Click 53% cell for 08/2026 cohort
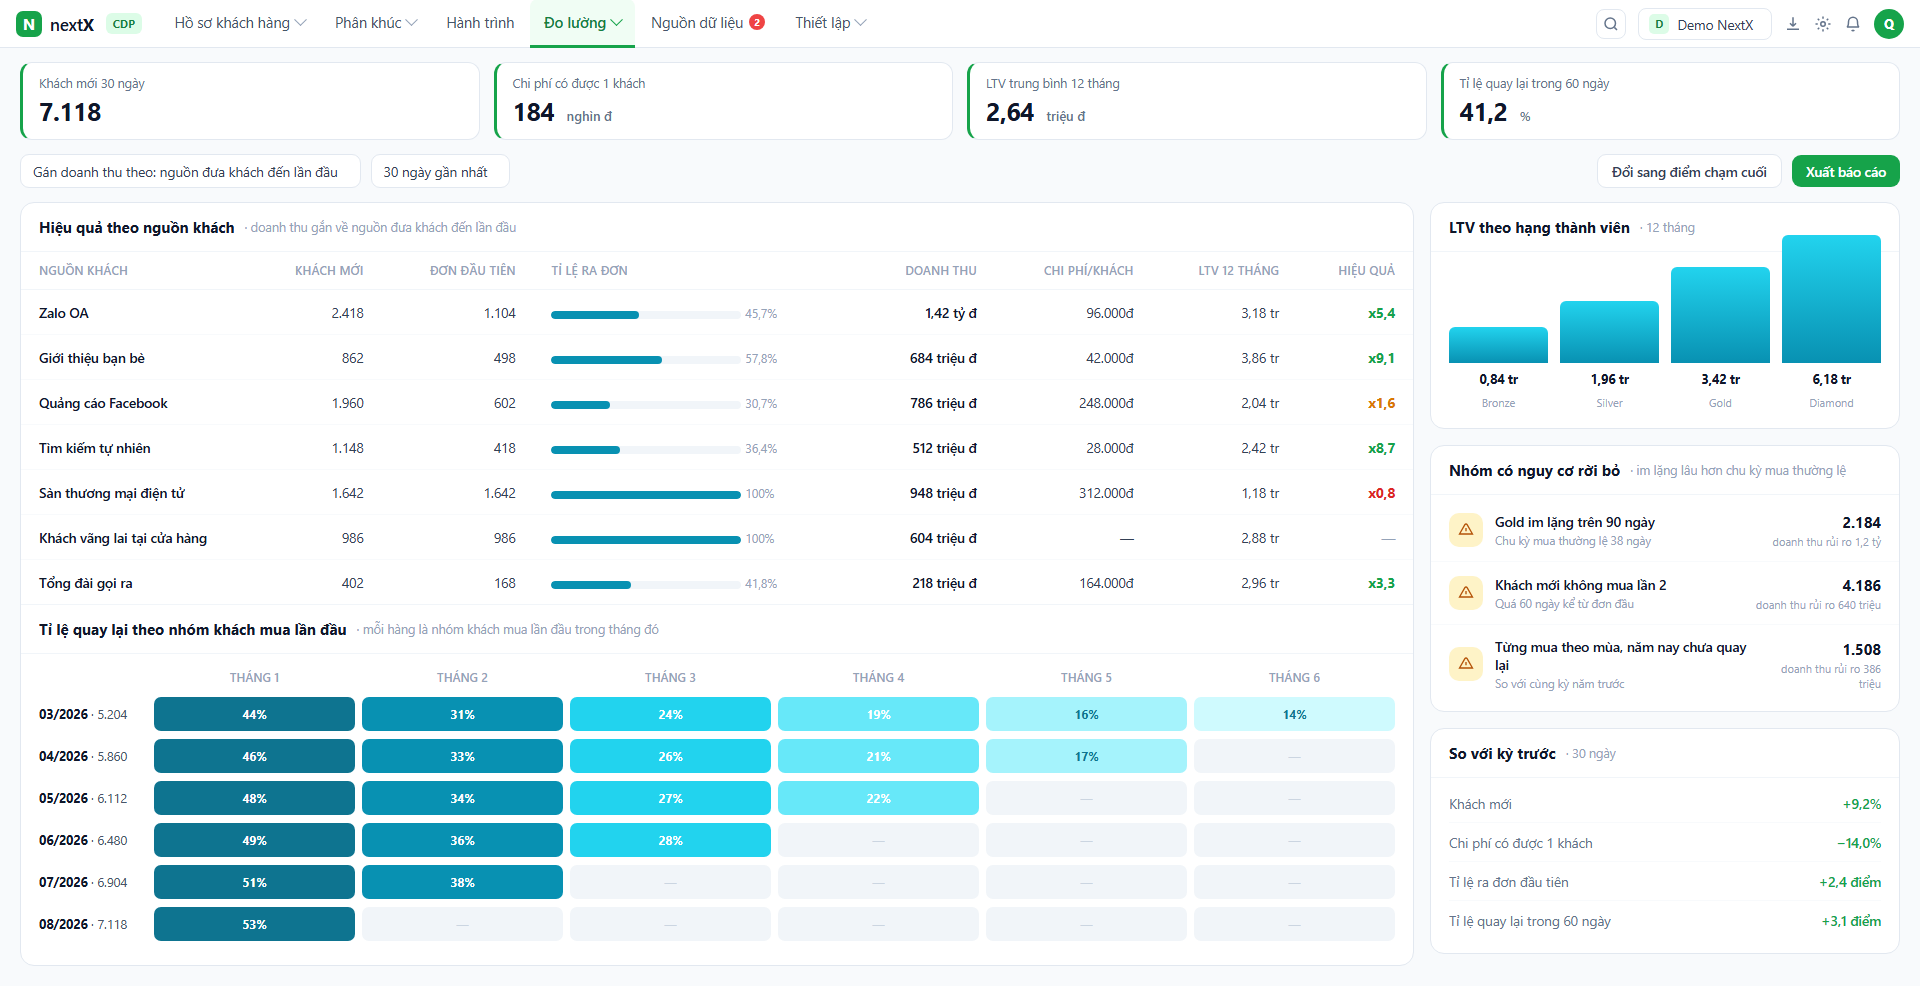 tap(254, 924)
